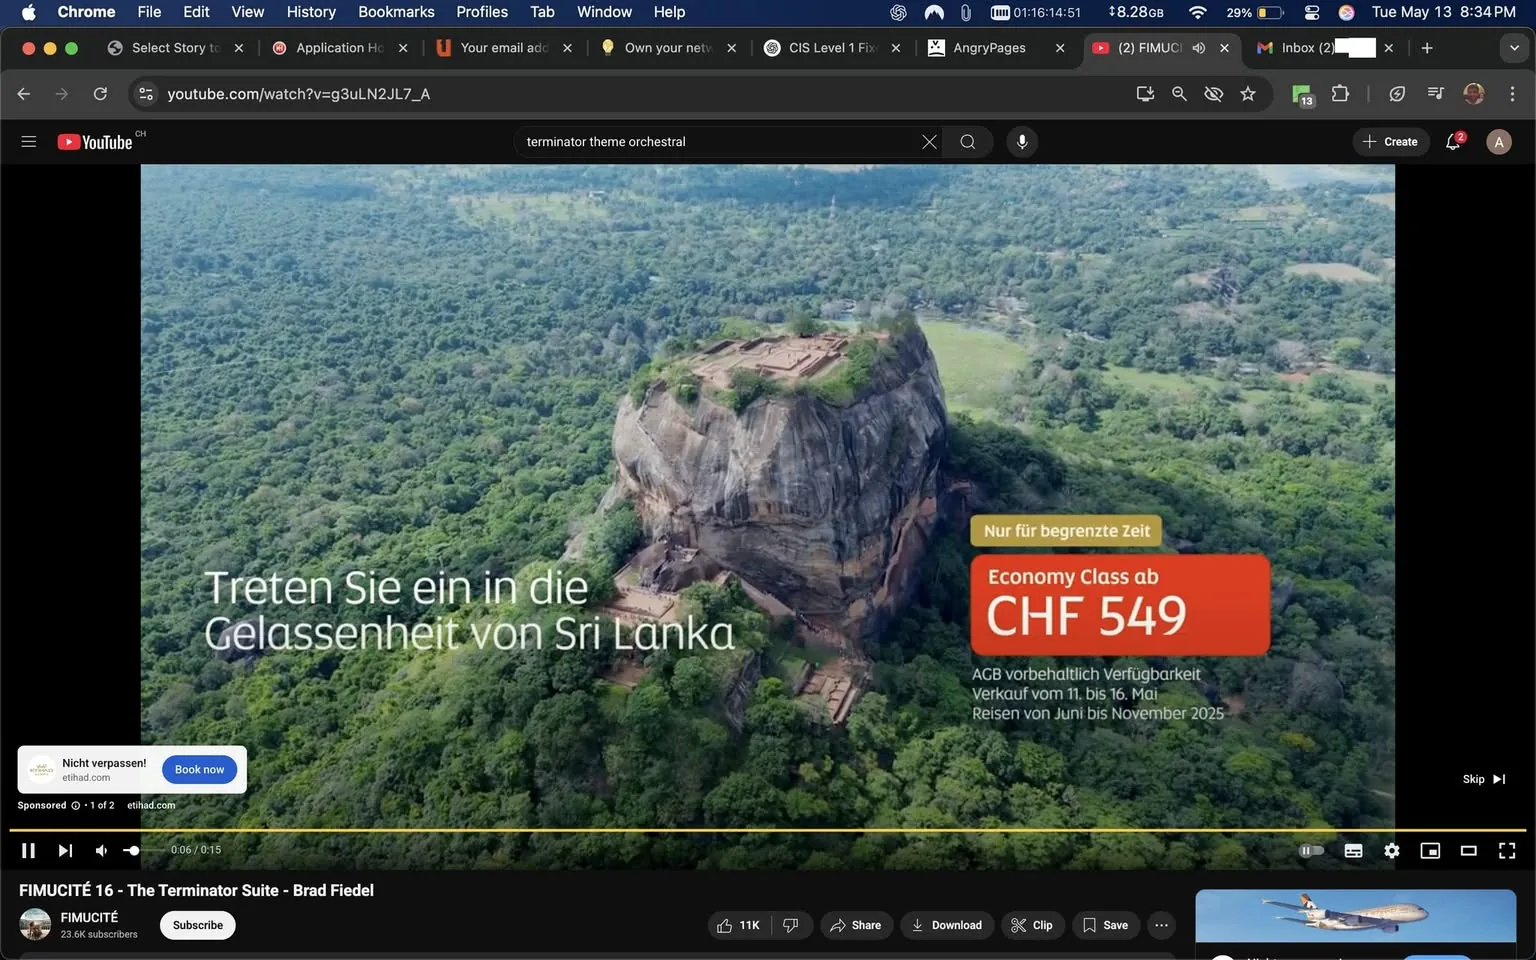The image size is (1536, 960).
Task: Enter fullscreen playback
Action: [x=1506, y=850]
